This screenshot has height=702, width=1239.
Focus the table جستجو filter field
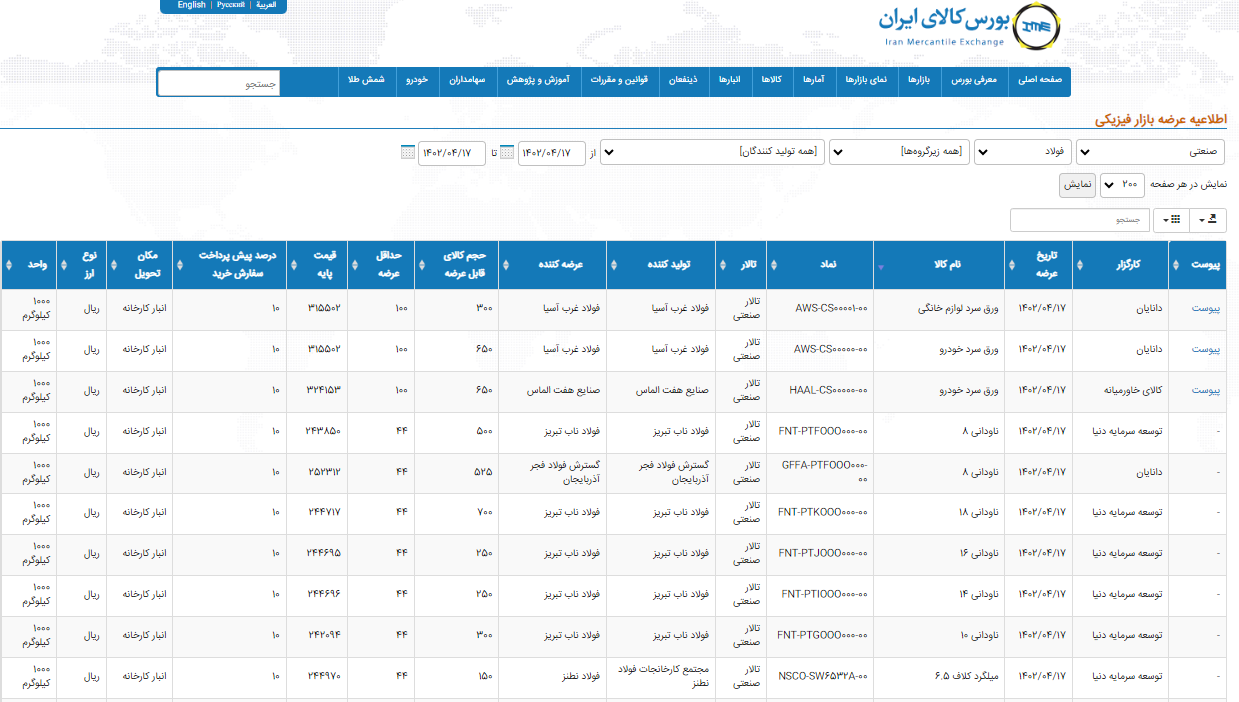(1079, 220)
